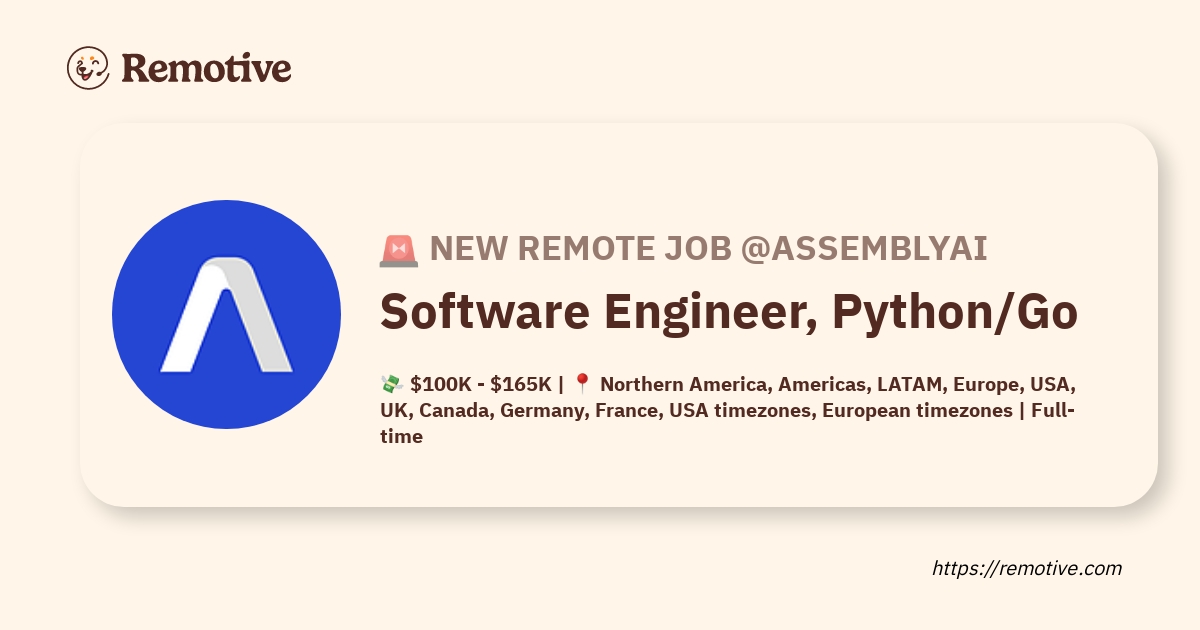Select the "Germany" location text
The width and height of the screenshot is (1200, 630).
coord(545,411)
